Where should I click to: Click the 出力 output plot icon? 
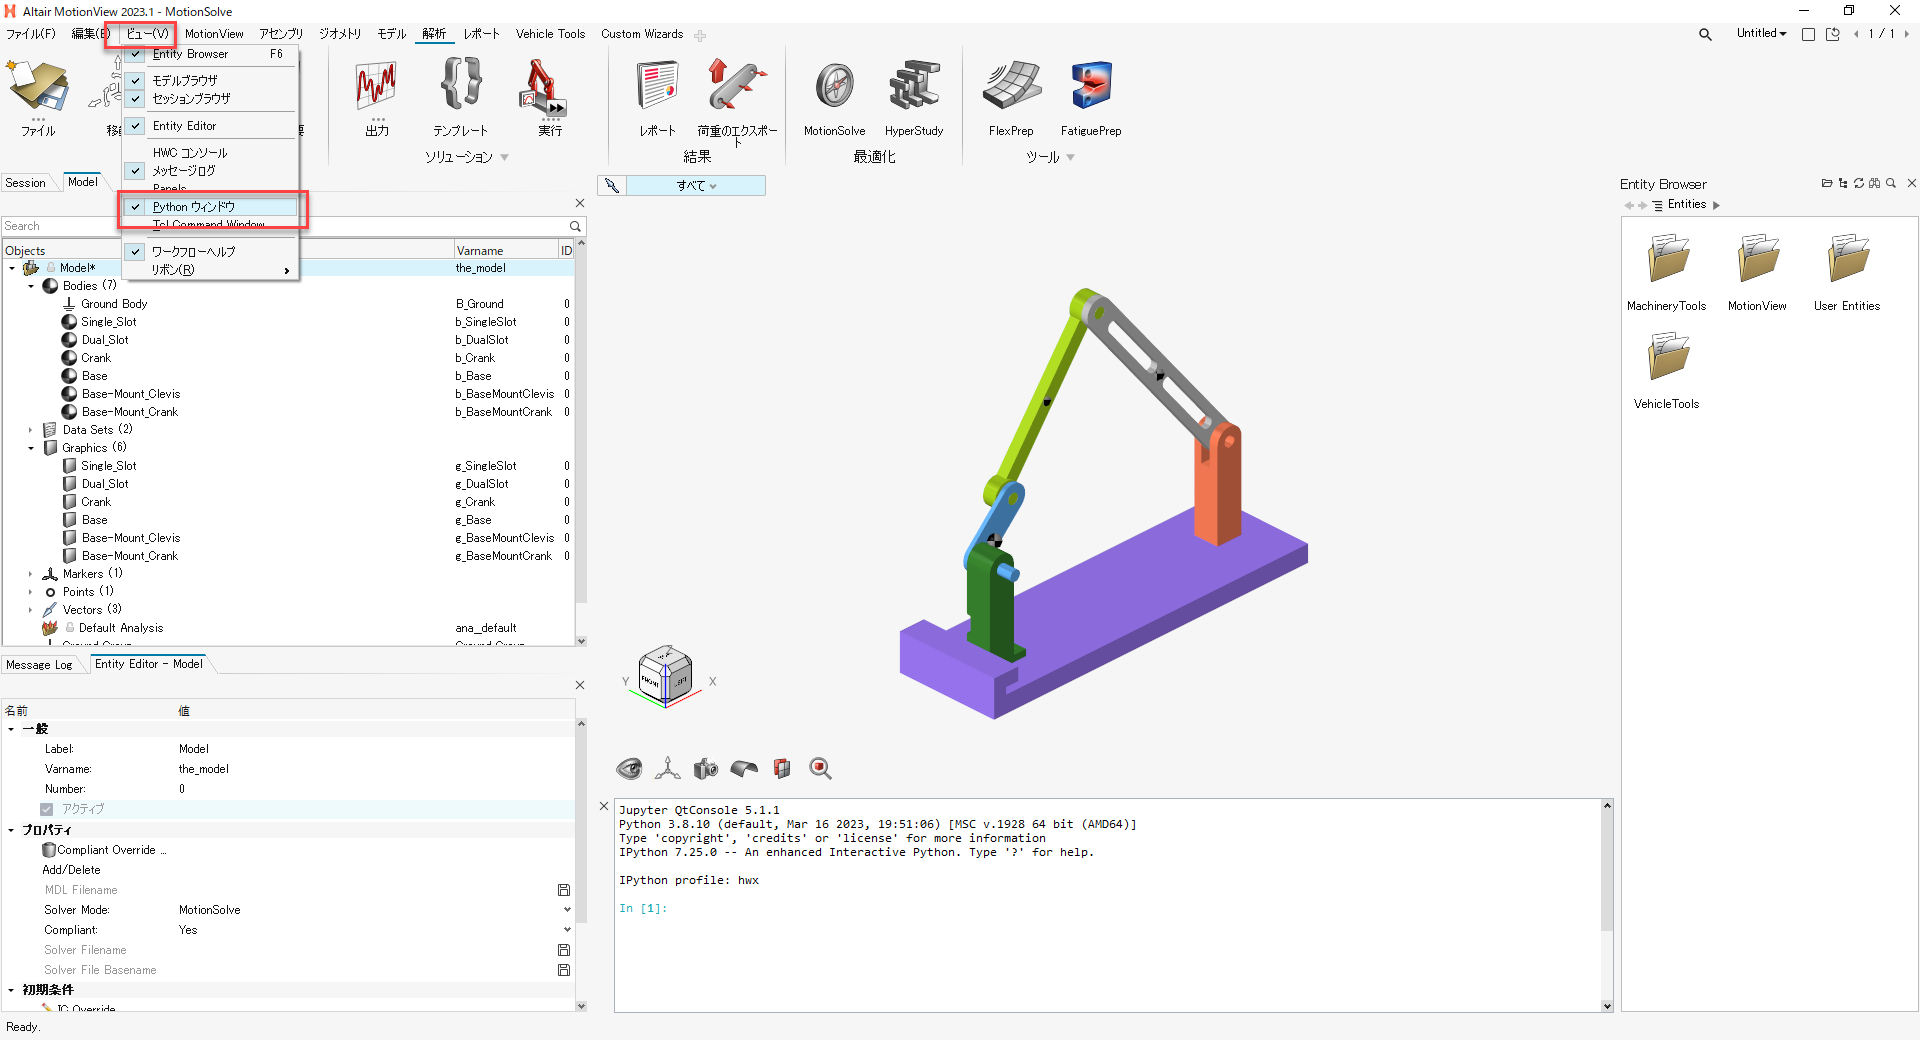point(376,86)
